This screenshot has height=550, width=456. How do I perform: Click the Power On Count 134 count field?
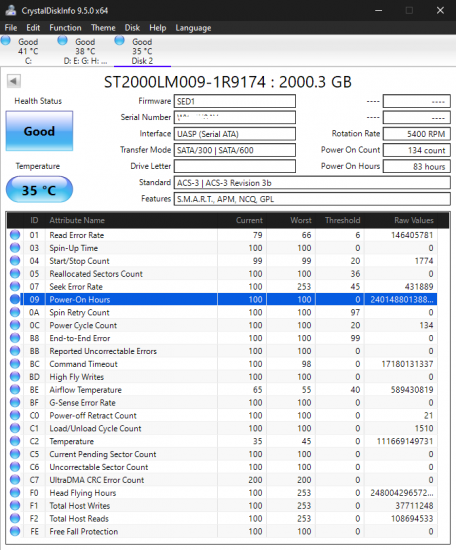click(x=416, y=150)
